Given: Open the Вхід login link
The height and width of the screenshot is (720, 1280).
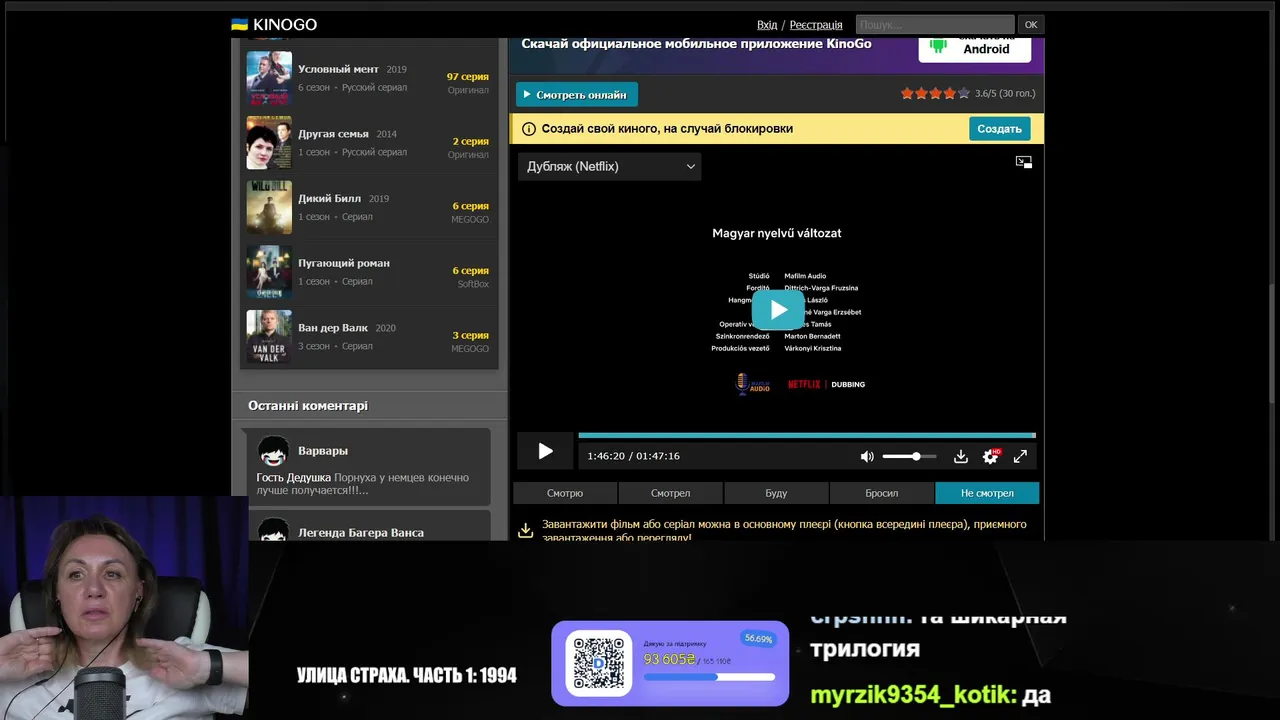Looking at the screenshot, I should (767, 25).
